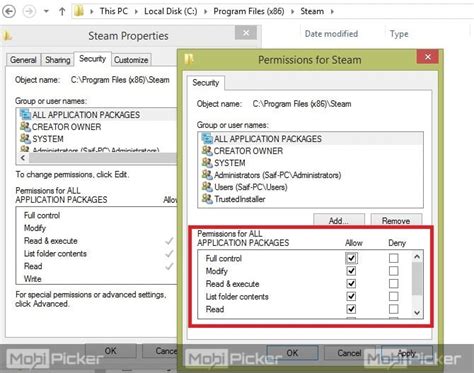Viewport: 474px width, 373px height.
Task: Close the Permissions for Steam dialog
Action: (x=428, y=57)
